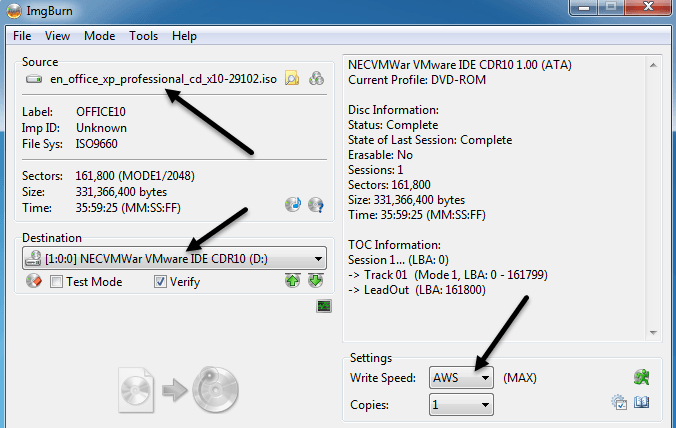Open the book guide icon

[642, 402]
